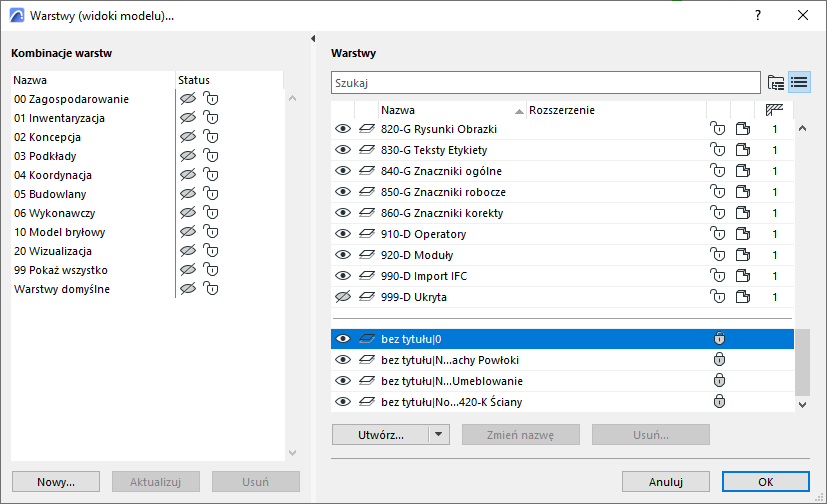Viewport: 827px width, 504px height.
Task: Click lock status of 05 Budowlany combination
Action: (211, 193)
